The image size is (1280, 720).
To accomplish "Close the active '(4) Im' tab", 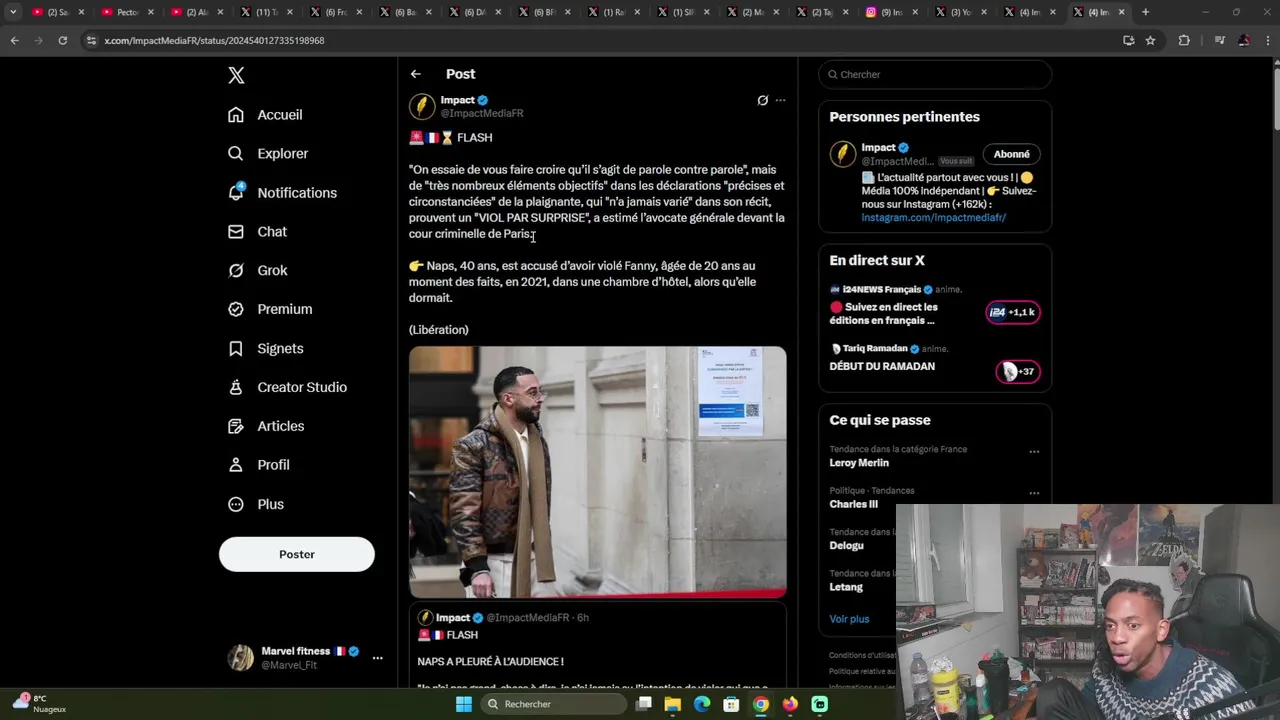I will tap(1121, 12).
